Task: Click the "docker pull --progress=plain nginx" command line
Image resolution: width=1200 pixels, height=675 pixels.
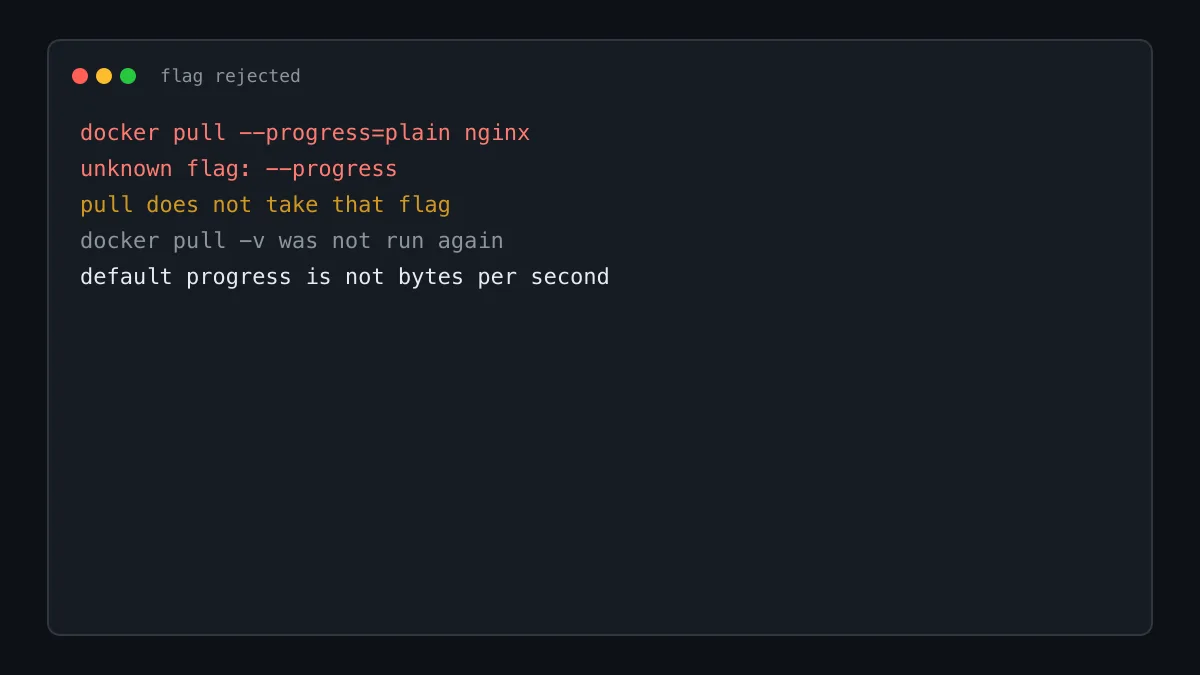Action: (305, 133)
